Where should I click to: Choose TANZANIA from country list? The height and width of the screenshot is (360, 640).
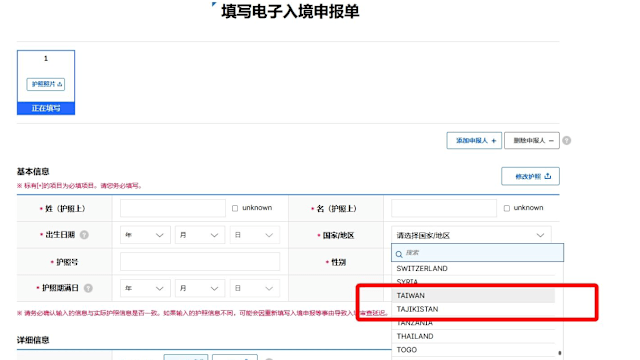pos(473,322)
